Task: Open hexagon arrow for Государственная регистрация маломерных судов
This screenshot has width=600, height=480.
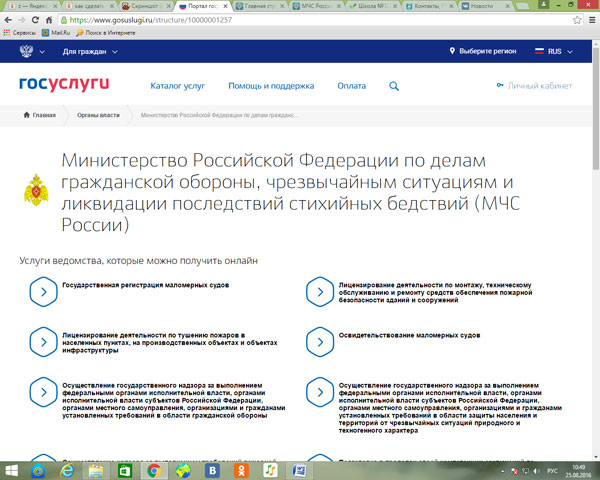Action: coord(43,292)
